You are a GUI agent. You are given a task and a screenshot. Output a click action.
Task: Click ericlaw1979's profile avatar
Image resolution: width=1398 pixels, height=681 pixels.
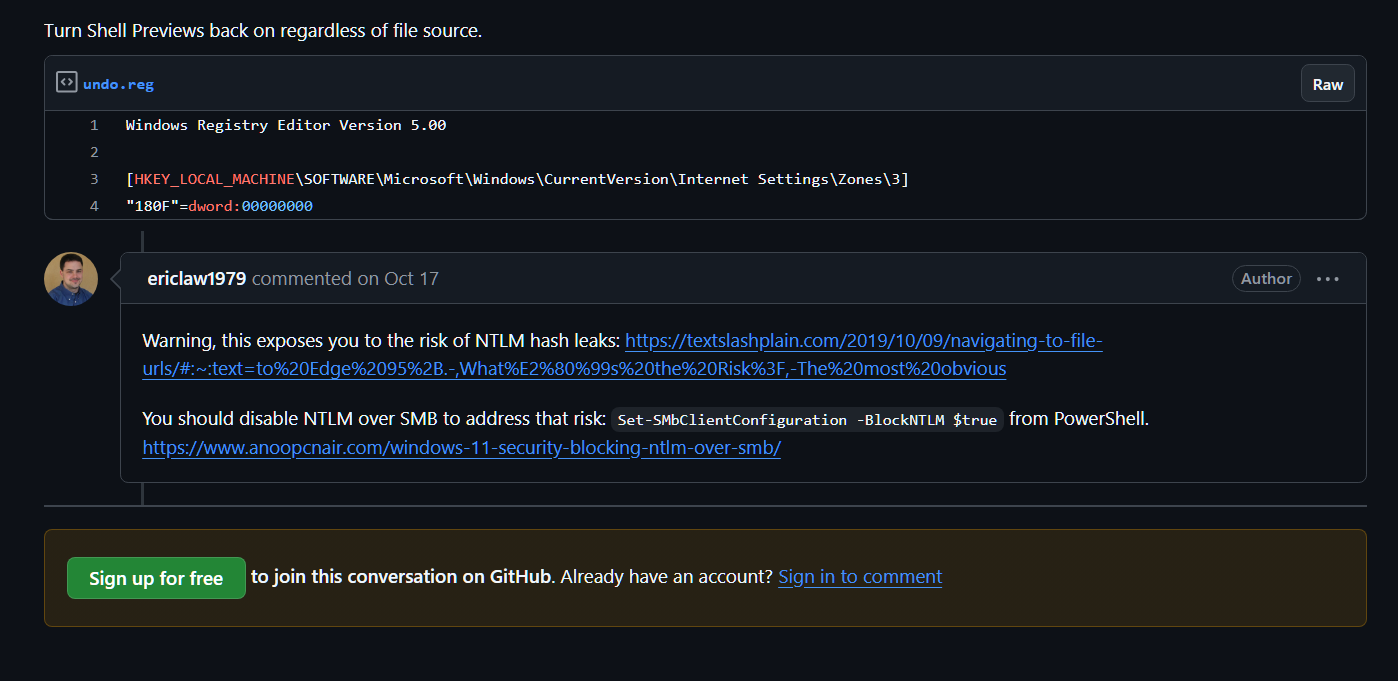[x=71, y=279]
